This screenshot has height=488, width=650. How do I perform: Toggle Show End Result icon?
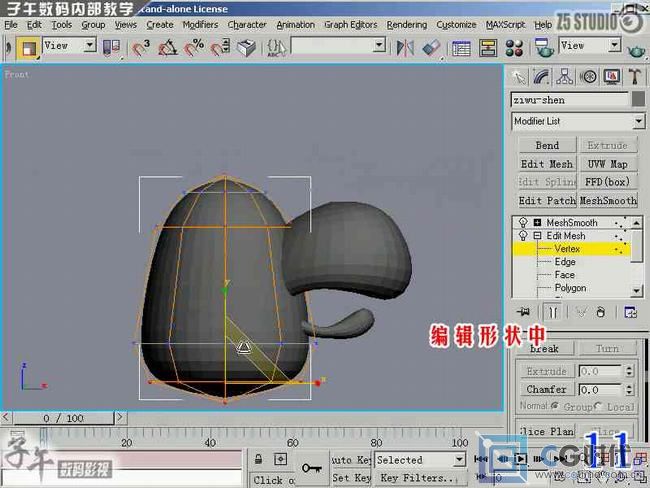[553, 312]
